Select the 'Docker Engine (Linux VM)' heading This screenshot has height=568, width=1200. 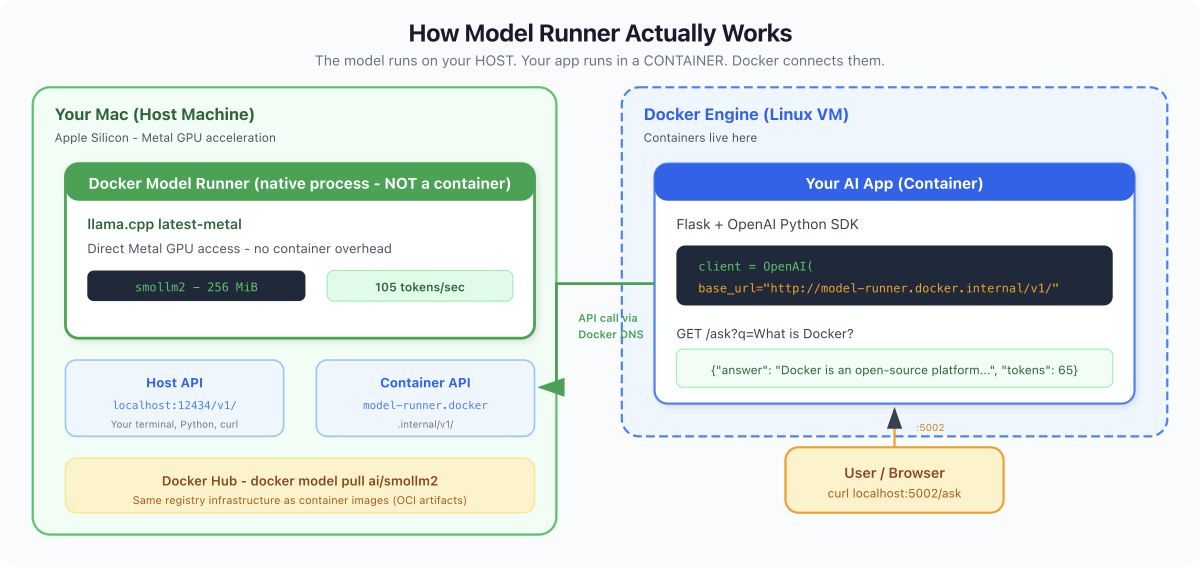[746, 114]
